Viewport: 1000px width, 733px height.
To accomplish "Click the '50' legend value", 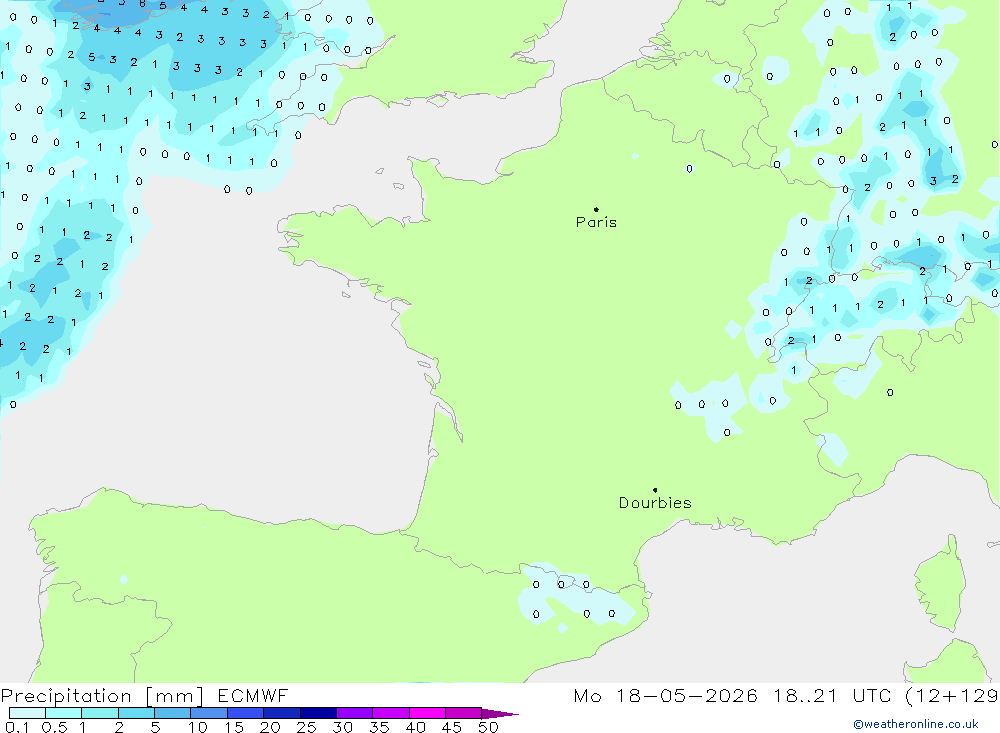I will point(488,727).
